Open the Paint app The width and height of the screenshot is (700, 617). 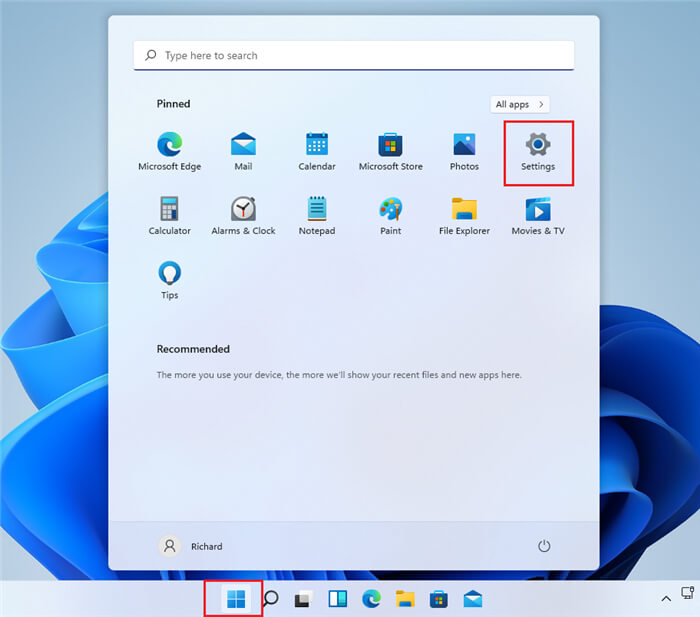pos(391,215)
